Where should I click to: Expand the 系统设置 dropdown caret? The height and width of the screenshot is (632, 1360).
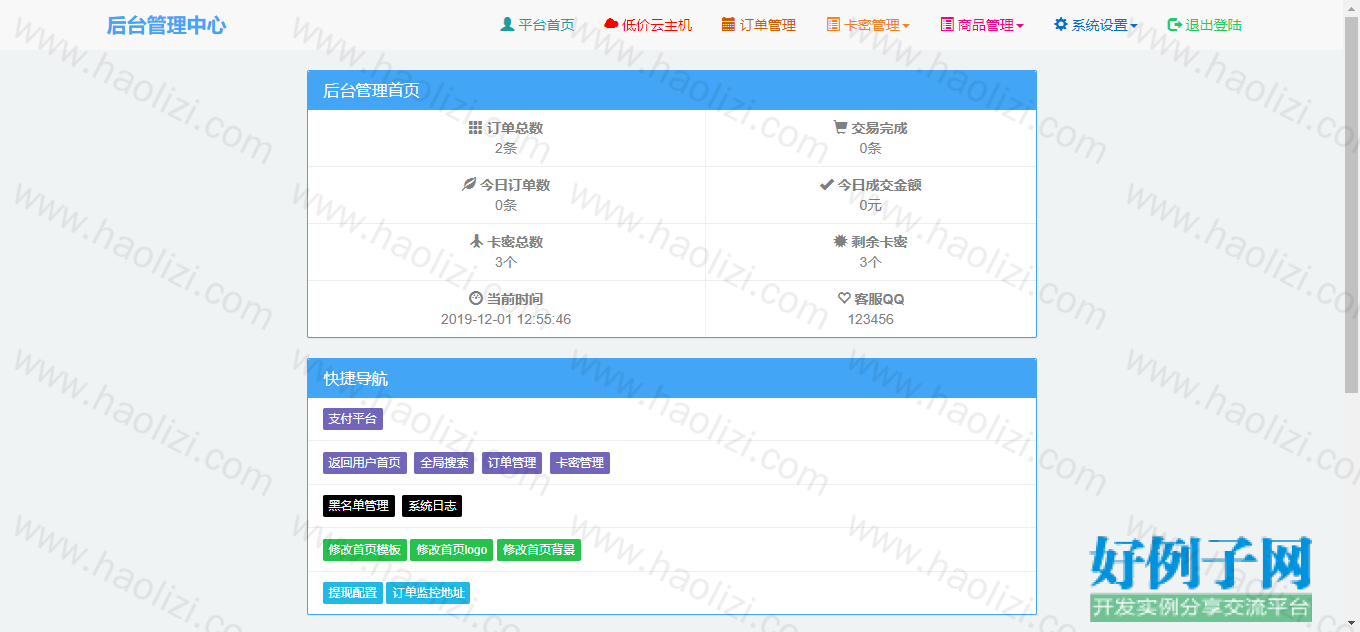tap(1133, 26)
